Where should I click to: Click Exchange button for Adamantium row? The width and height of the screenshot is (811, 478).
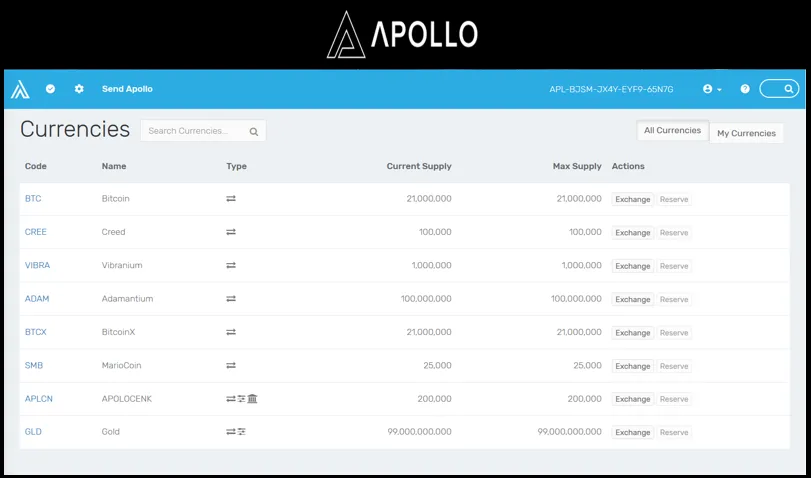coord(633,300)
